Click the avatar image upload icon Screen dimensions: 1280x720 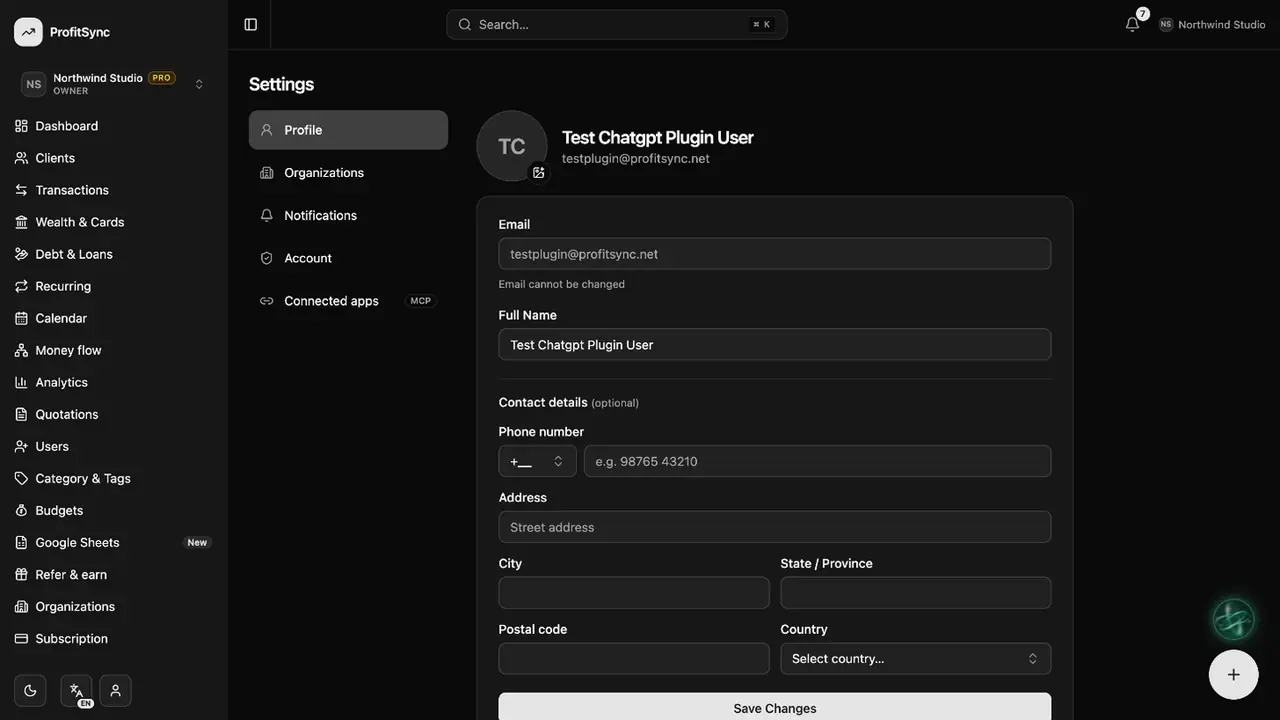[538, 172]
